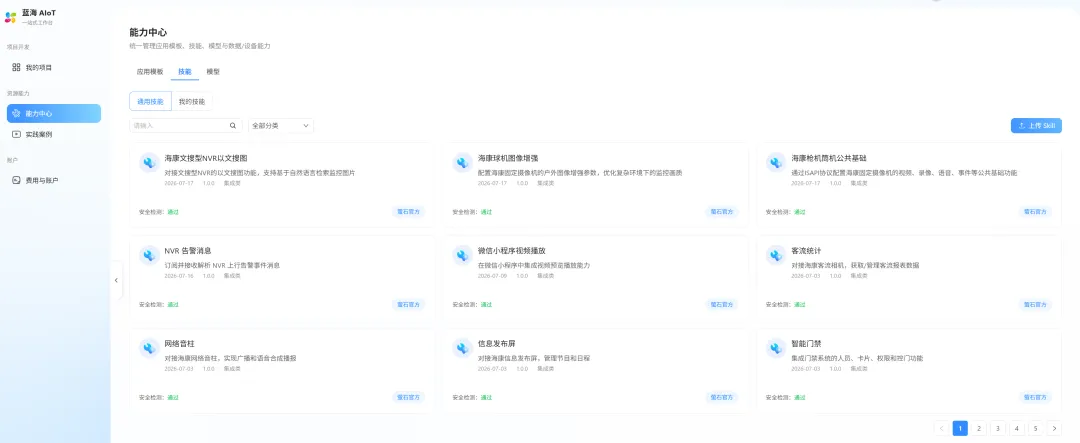Image resolution: width=1080 pixels, height=443 pixels.
Task: Click the 海康文搜型NVR以文搜图 skill icon
Action: click(149, 162)
